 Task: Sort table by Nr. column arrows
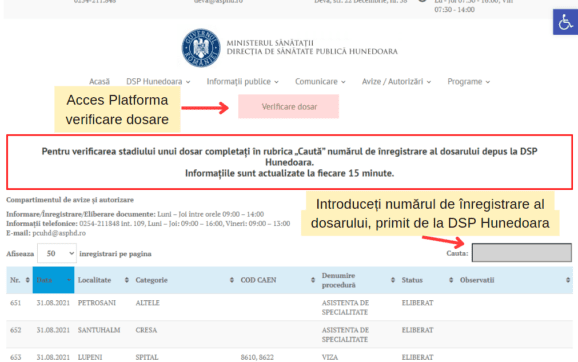click(27, 280)
